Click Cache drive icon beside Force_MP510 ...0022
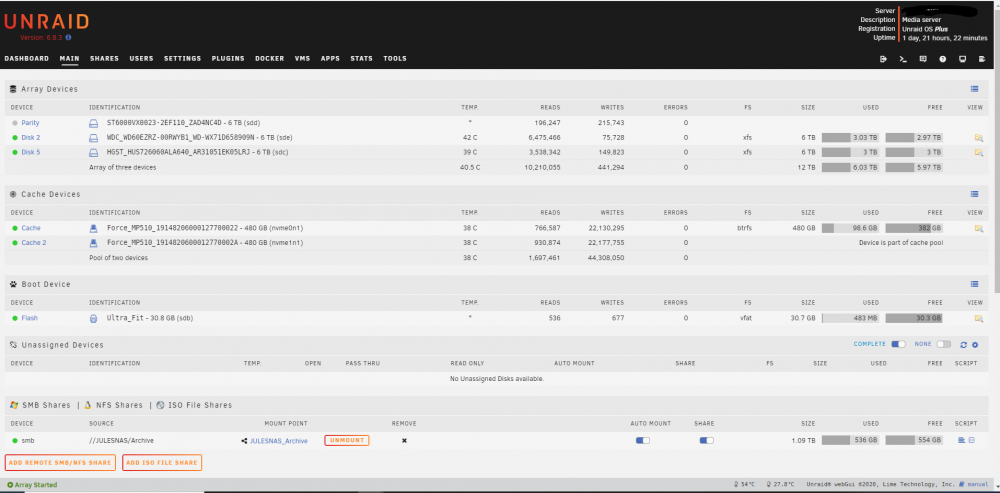This screenshot has height=493, width=1000. pos(93,228)
